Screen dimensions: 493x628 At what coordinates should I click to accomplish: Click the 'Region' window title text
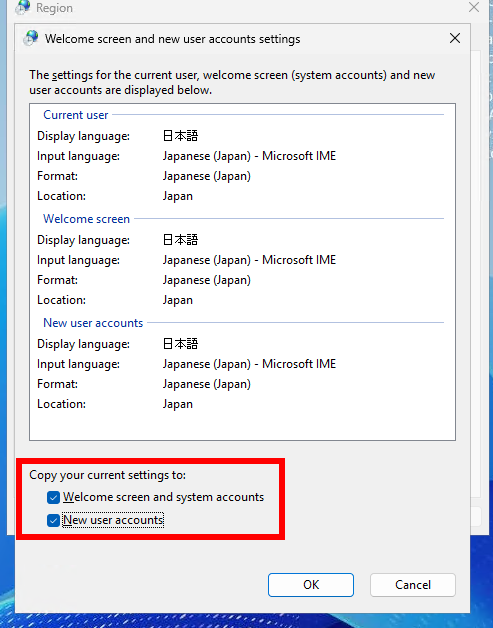54,8
